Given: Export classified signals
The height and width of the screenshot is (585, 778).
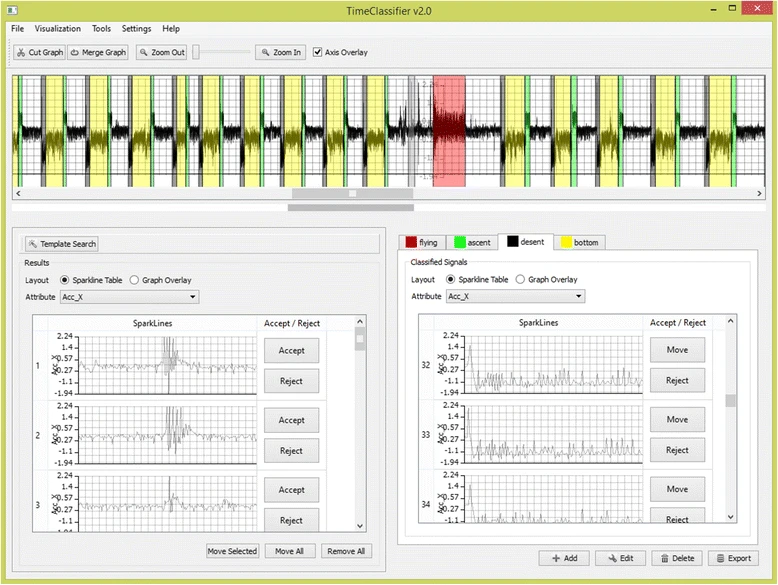Looking at the screenshot, I should 734,558.
